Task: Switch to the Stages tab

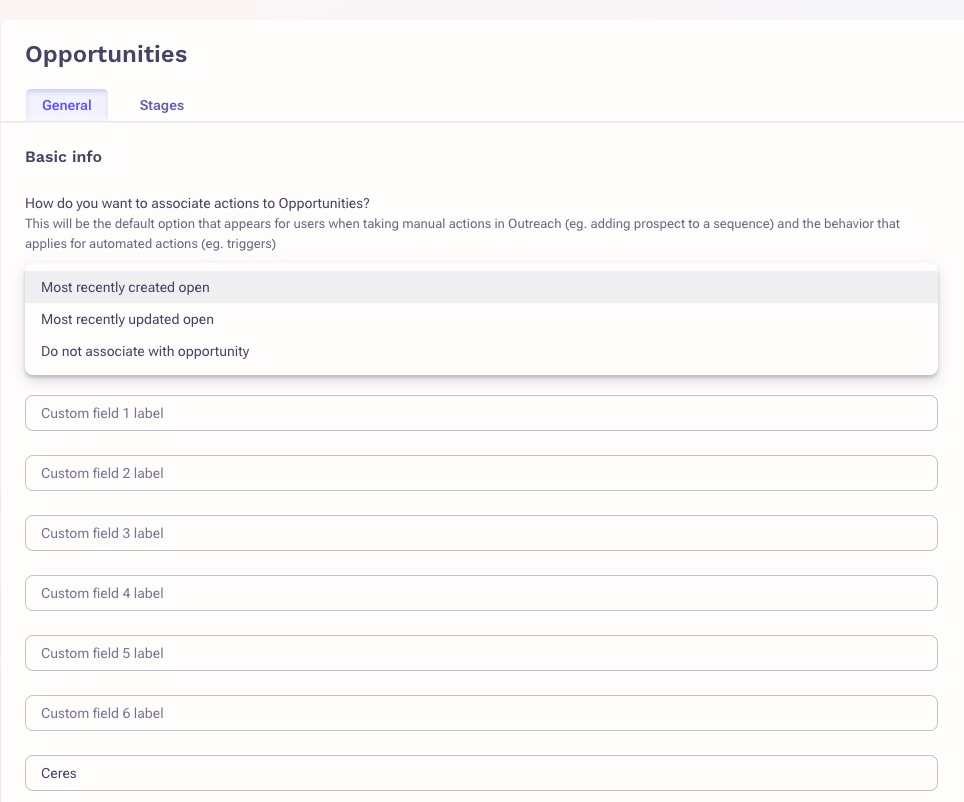Action: coord(161,105)
